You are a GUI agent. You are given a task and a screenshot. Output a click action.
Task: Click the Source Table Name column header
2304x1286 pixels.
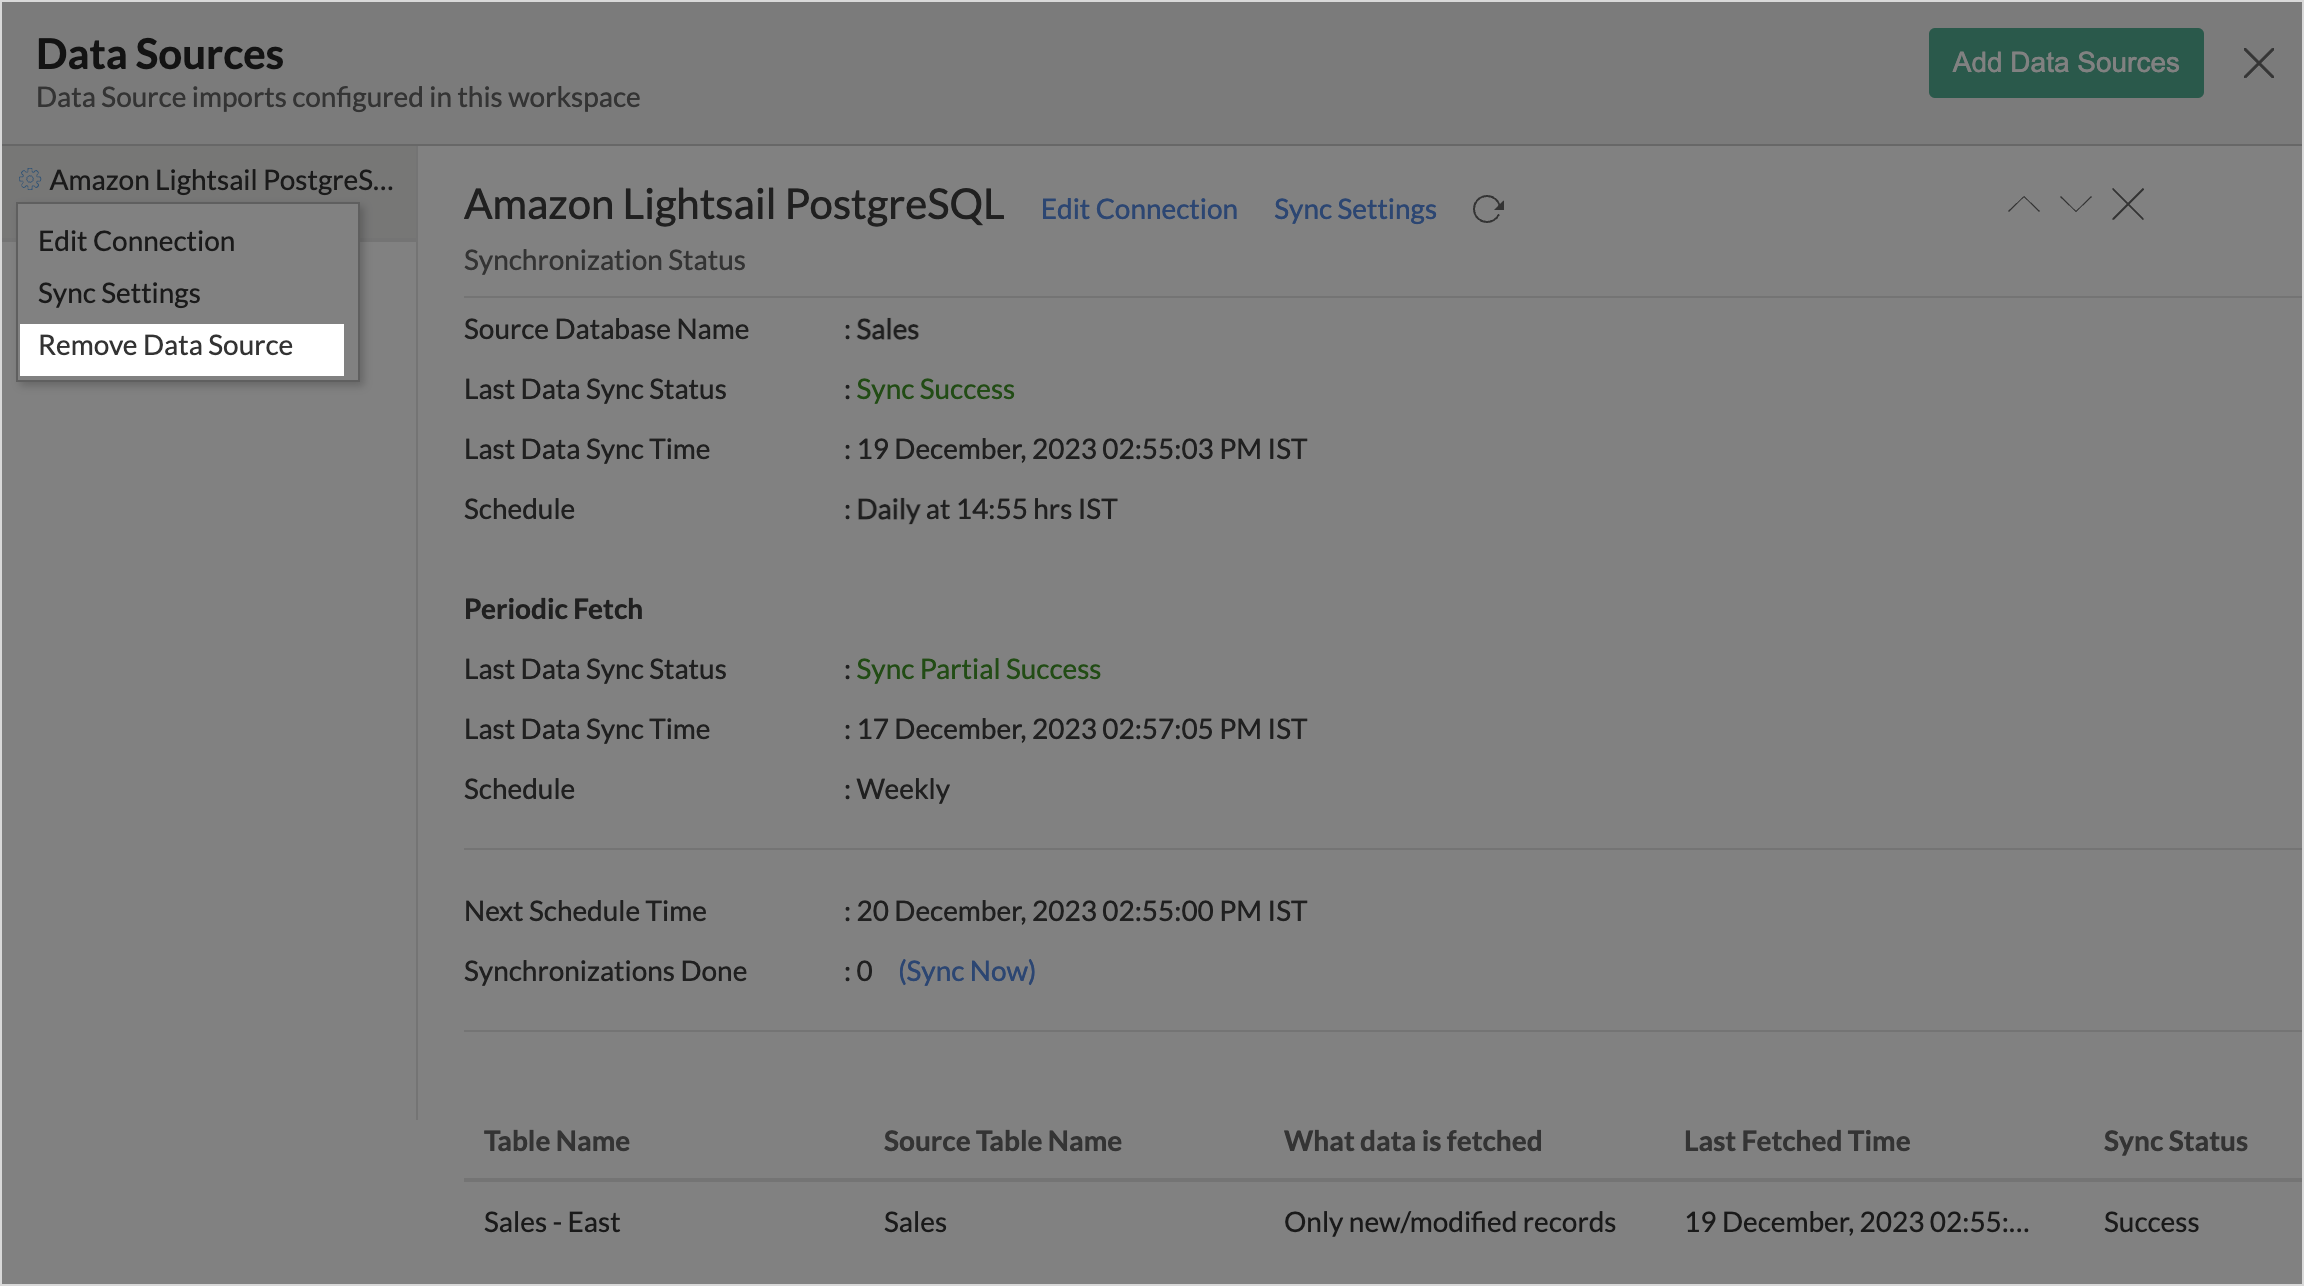(1002, 1141)
